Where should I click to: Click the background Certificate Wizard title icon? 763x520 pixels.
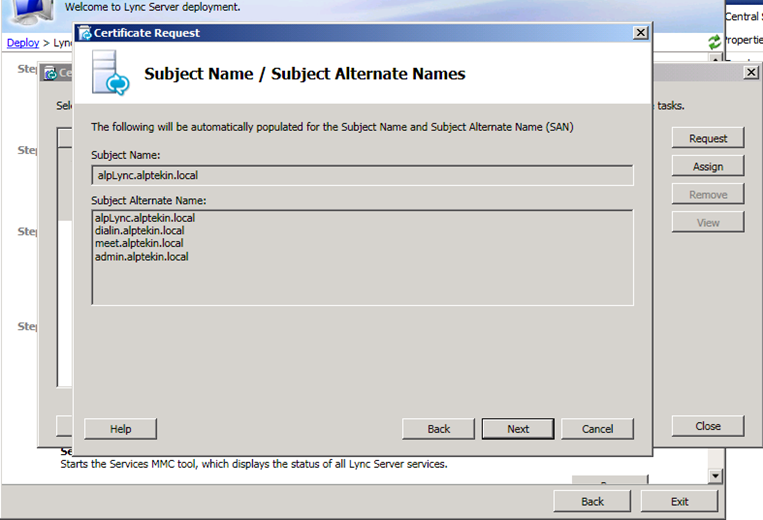click(x=51, y=73)
